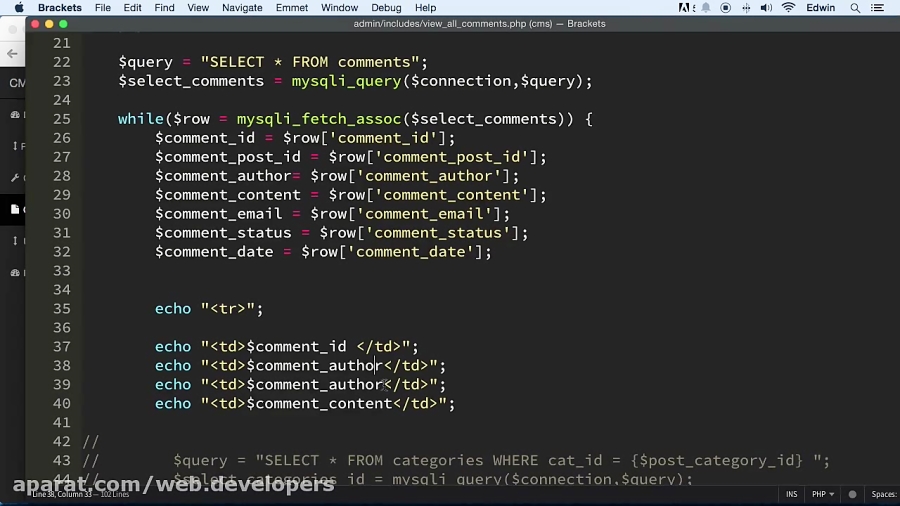Open the Emmet menu
Screen dimensions: 900x506
point(292,8)
